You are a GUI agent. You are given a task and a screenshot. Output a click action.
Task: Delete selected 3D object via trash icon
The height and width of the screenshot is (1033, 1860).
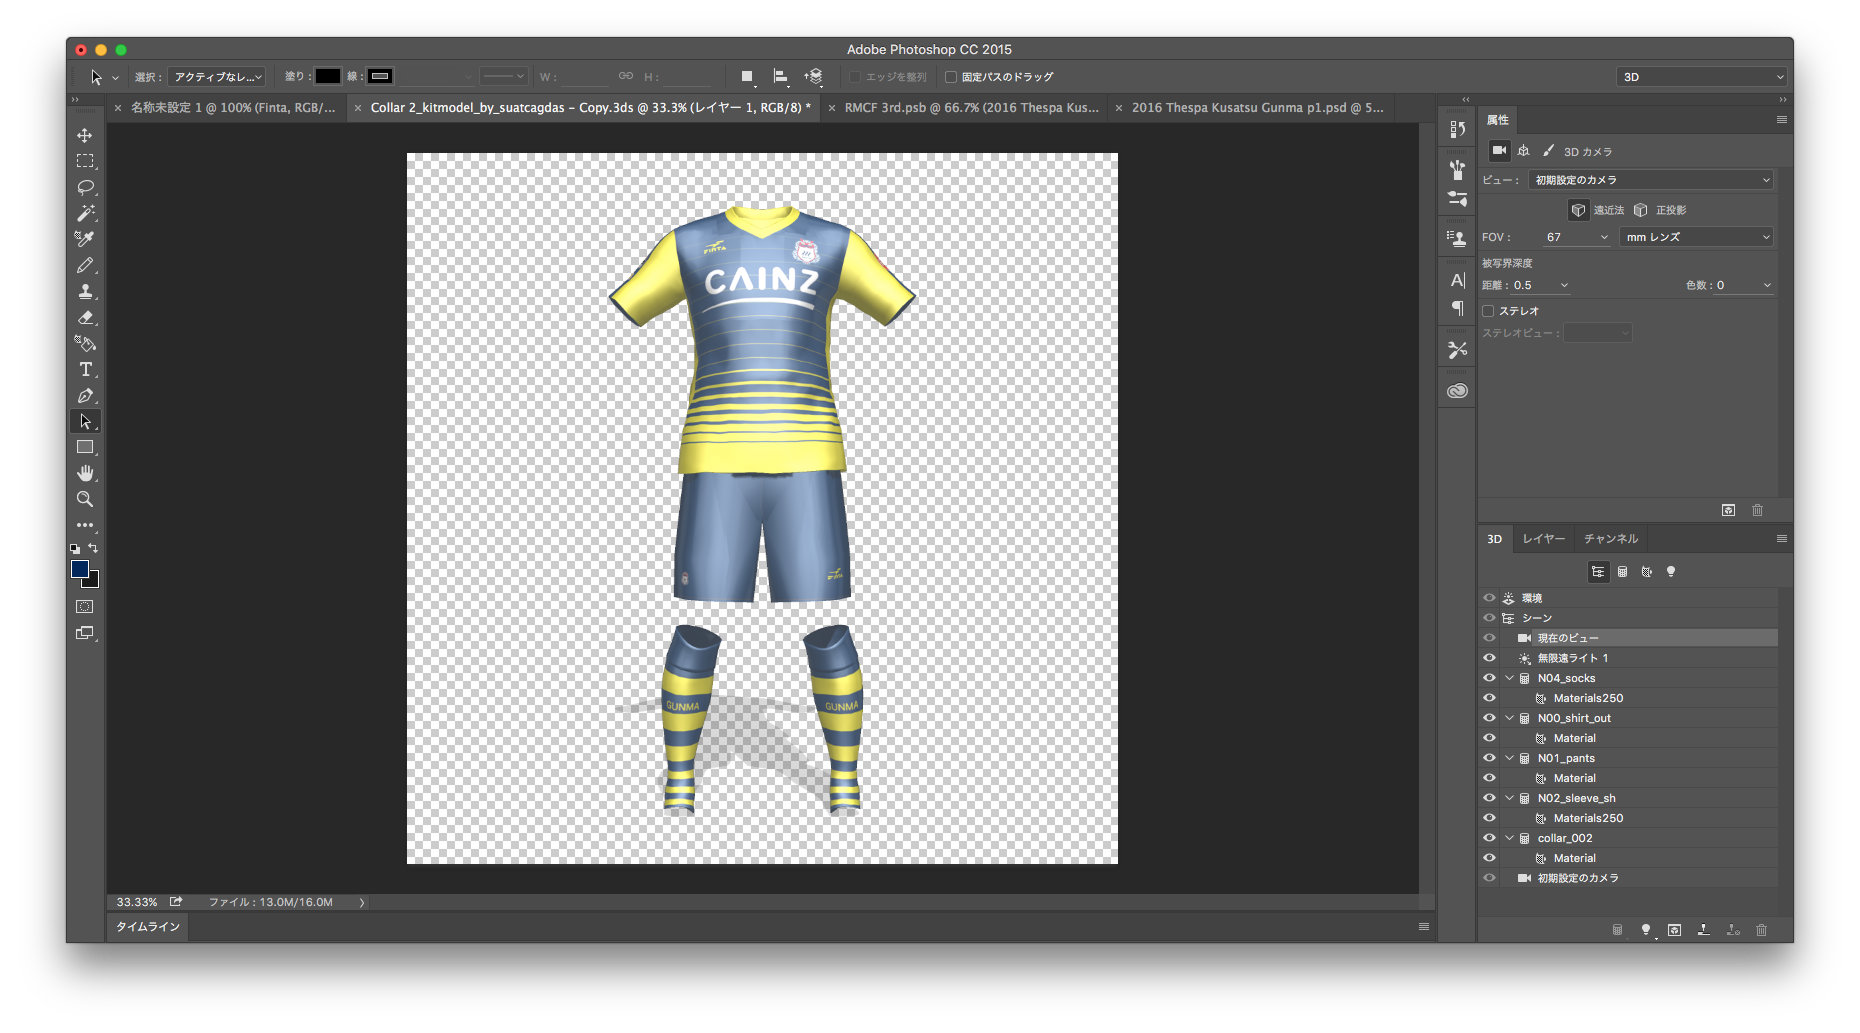1761,930
